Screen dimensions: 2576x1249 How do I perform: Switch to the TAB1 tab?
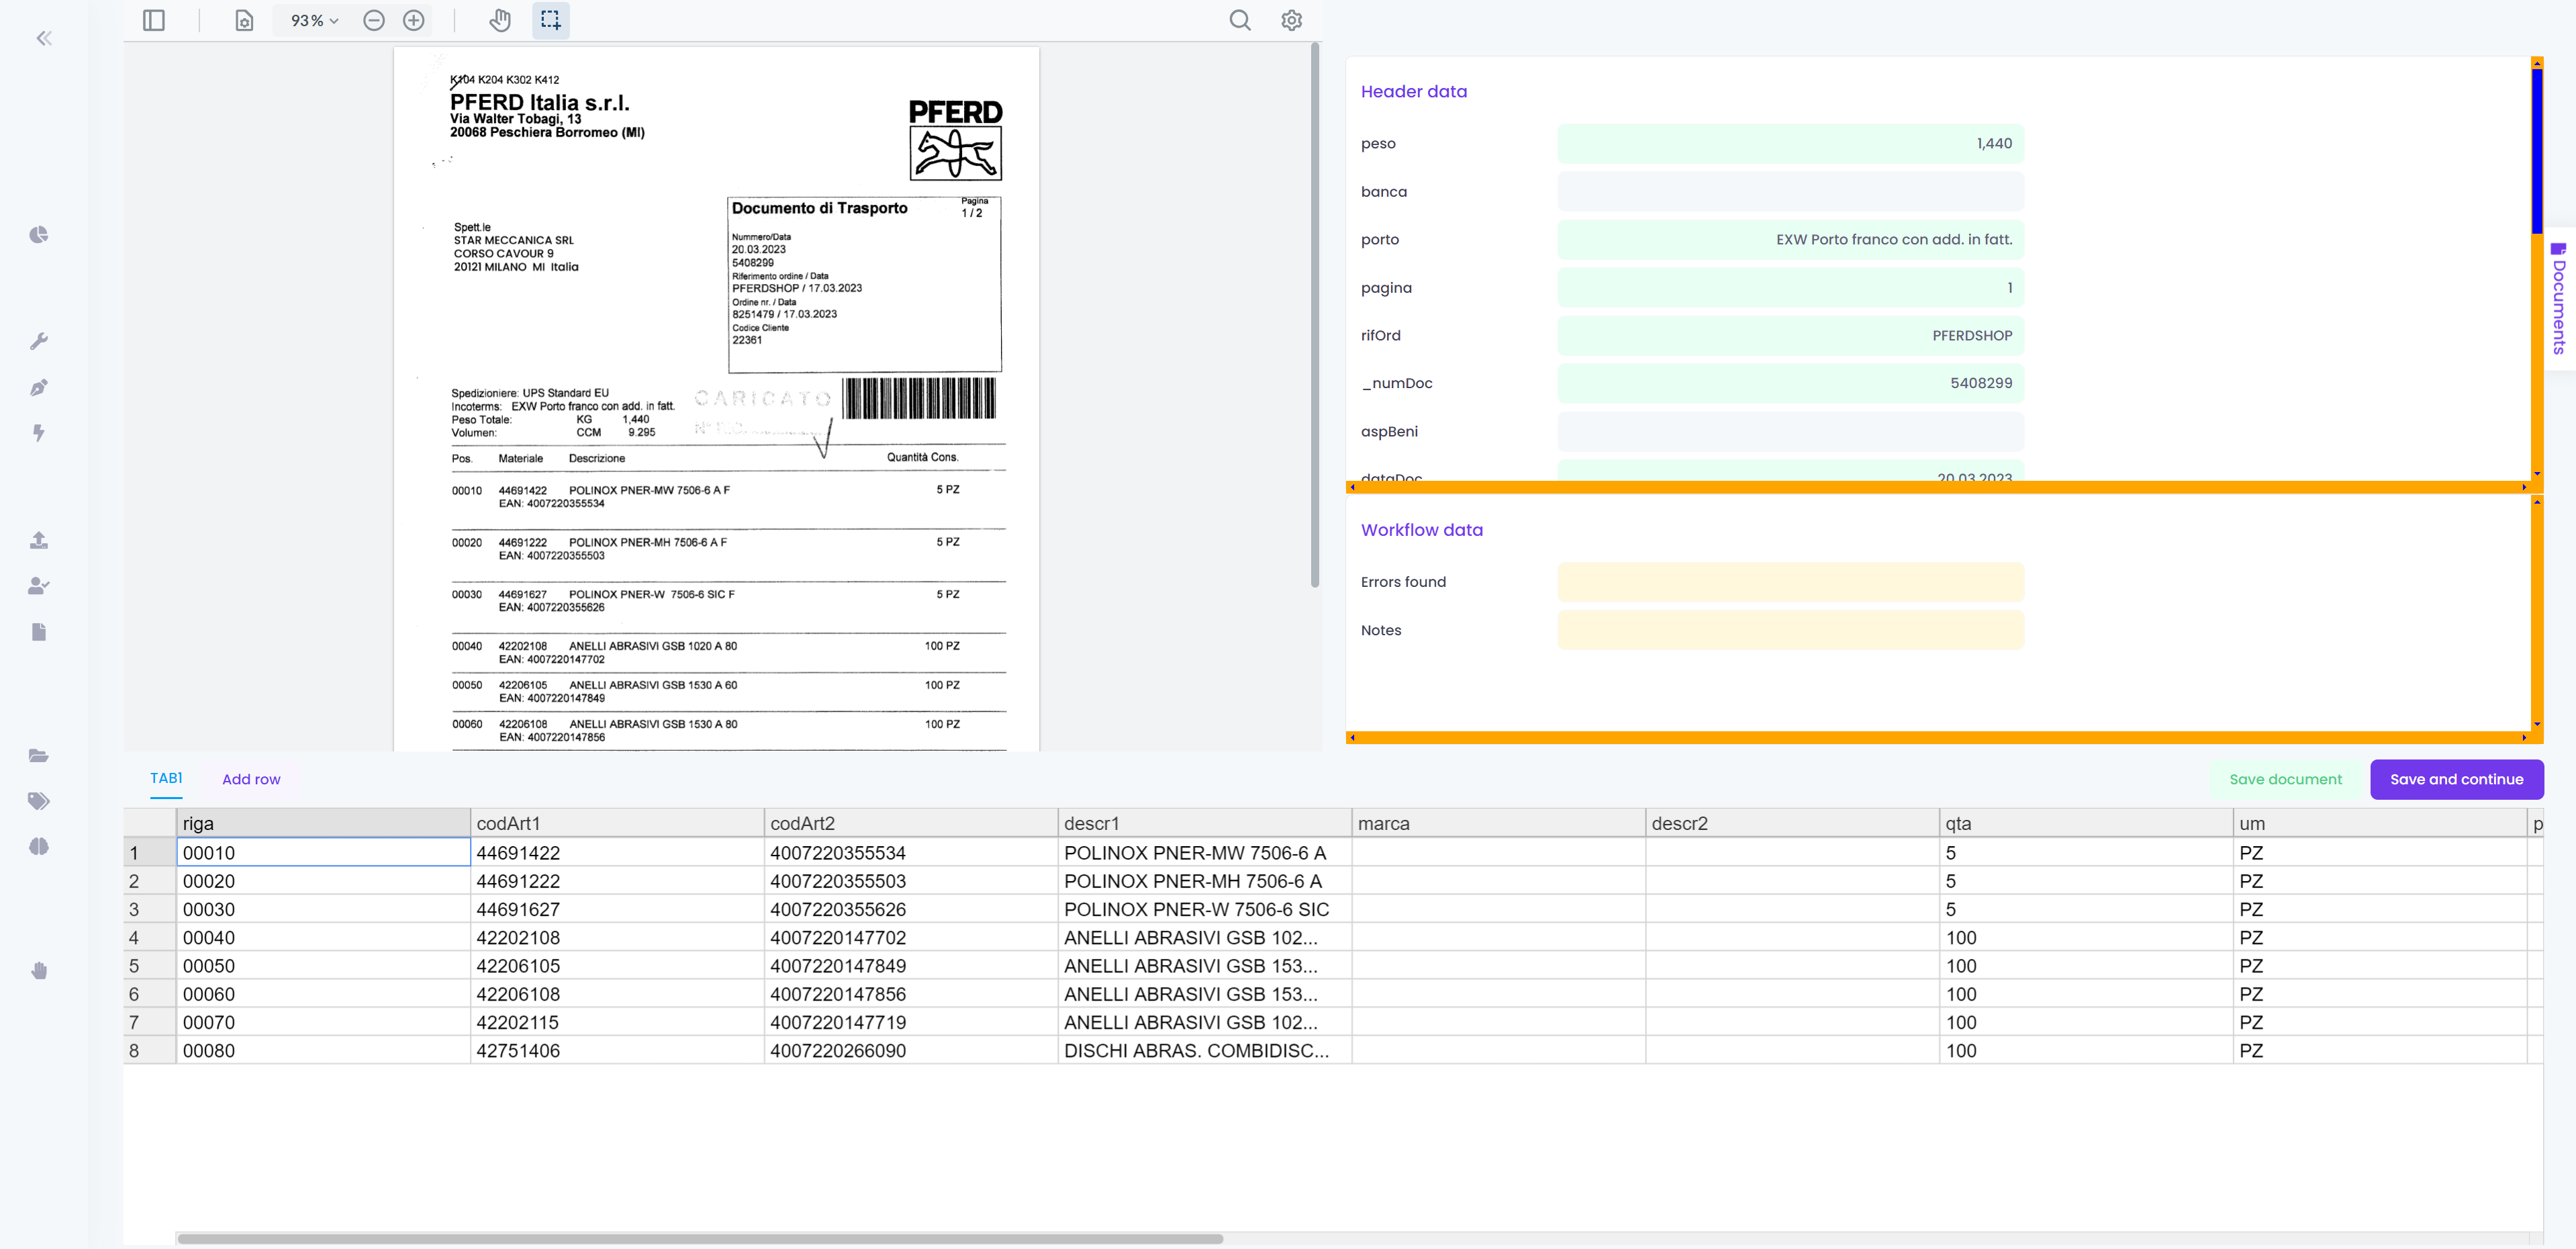coord(166,778)
